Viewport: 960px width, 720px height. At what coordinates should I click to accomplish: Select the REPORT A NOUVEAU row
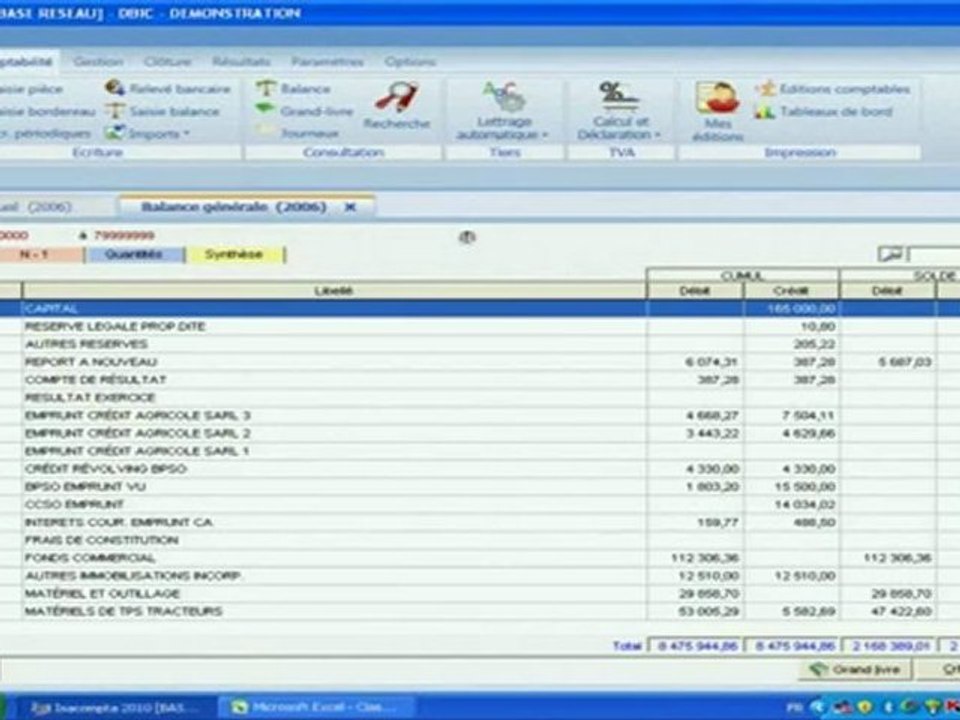(480, 362)
